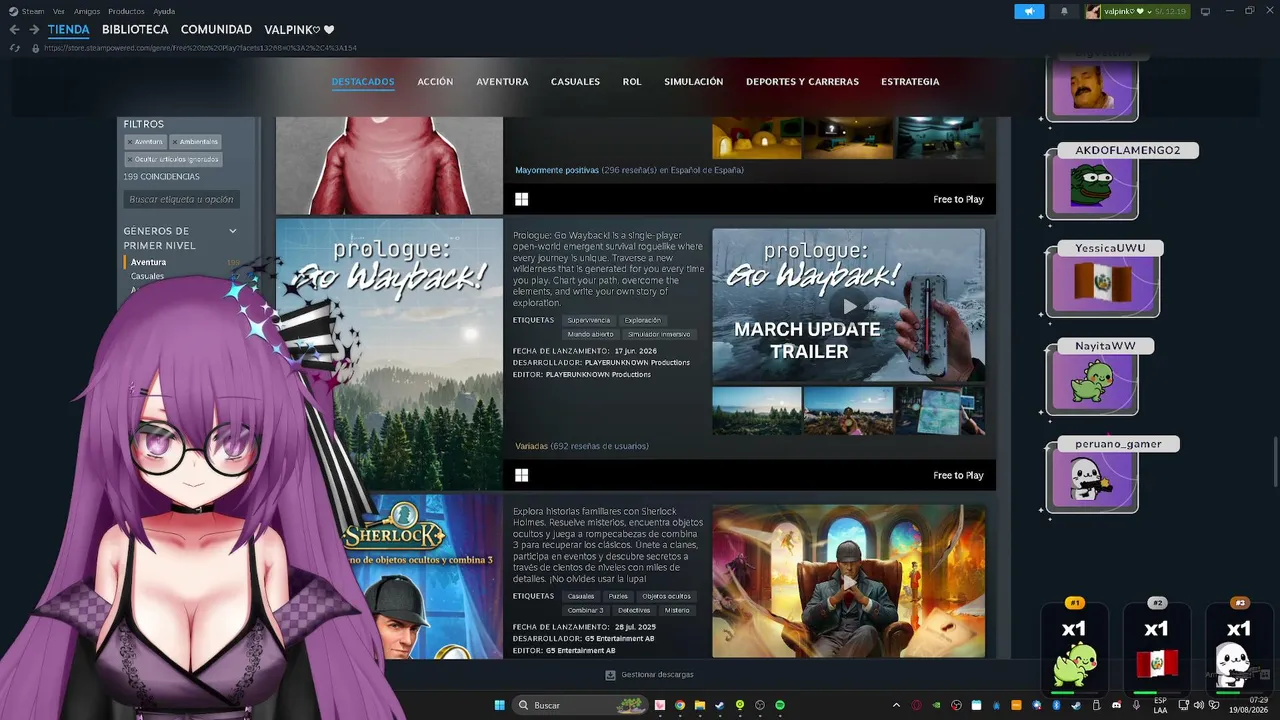Select the Acción category tab
The width and height of the screenshot is (1280, 720).
[x=435, y=82]
